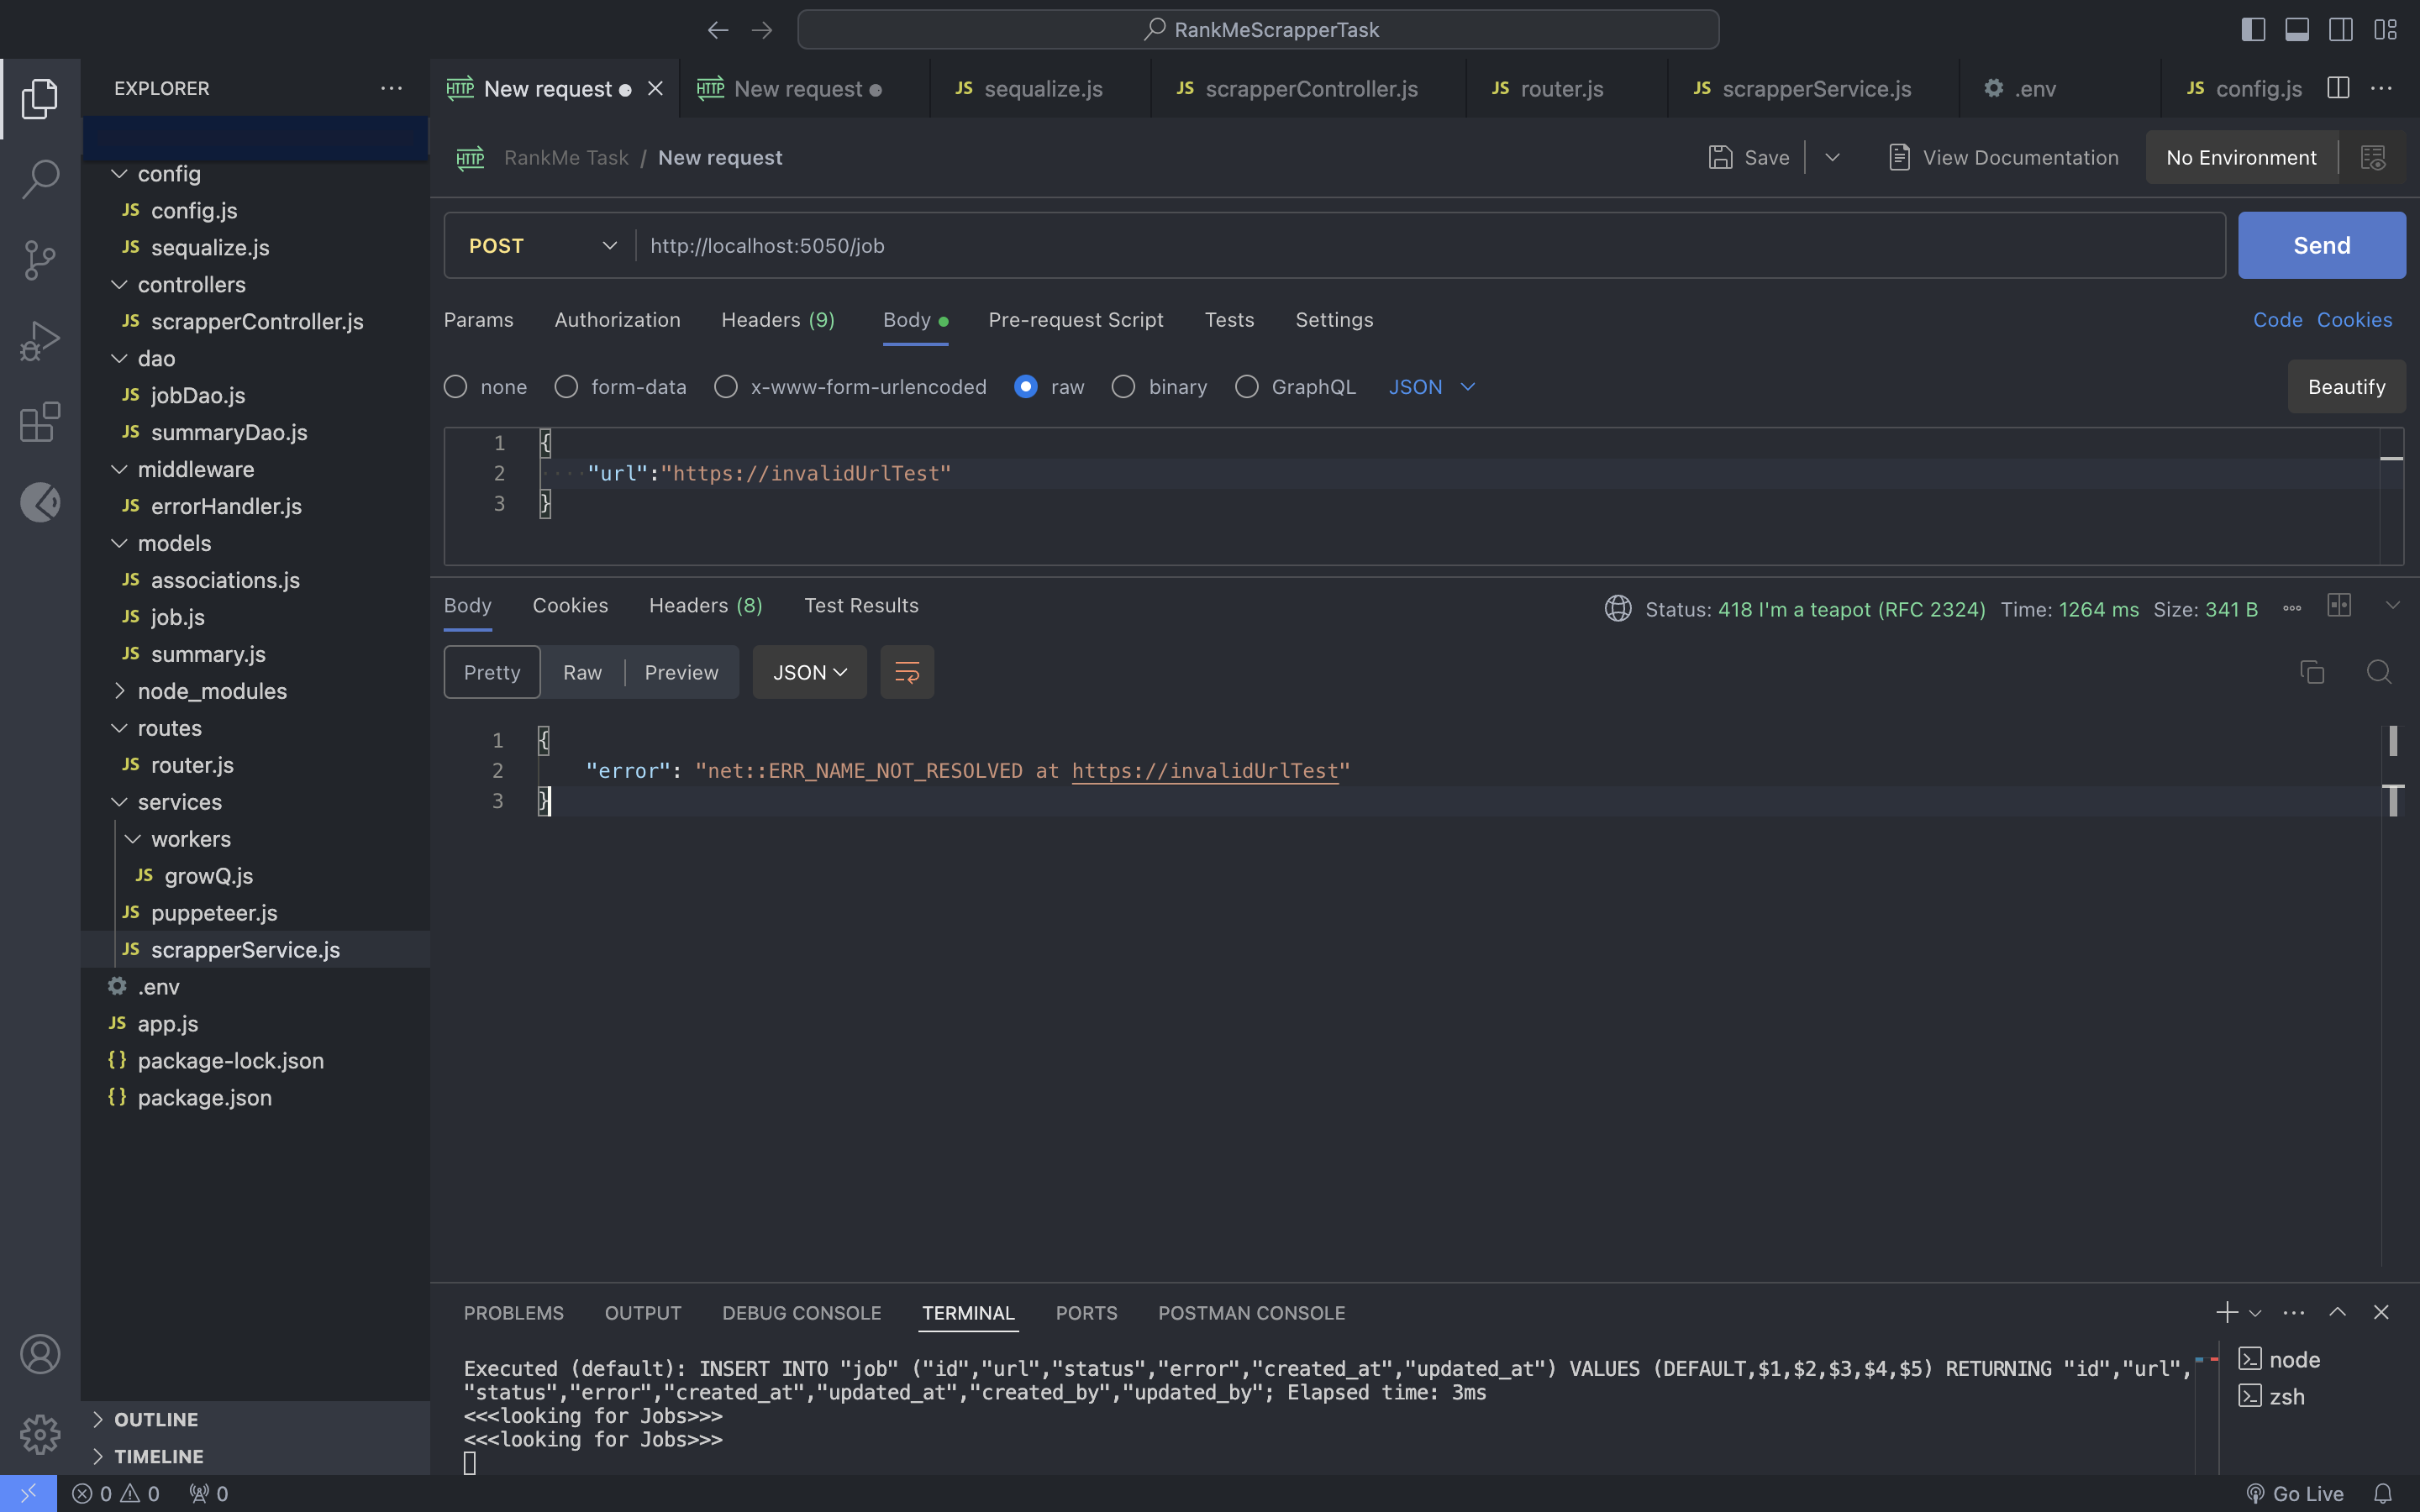Open the Search view in activity bar
The height and width of the screenshot is (1512, 2420).
click(x=40, y=179)
